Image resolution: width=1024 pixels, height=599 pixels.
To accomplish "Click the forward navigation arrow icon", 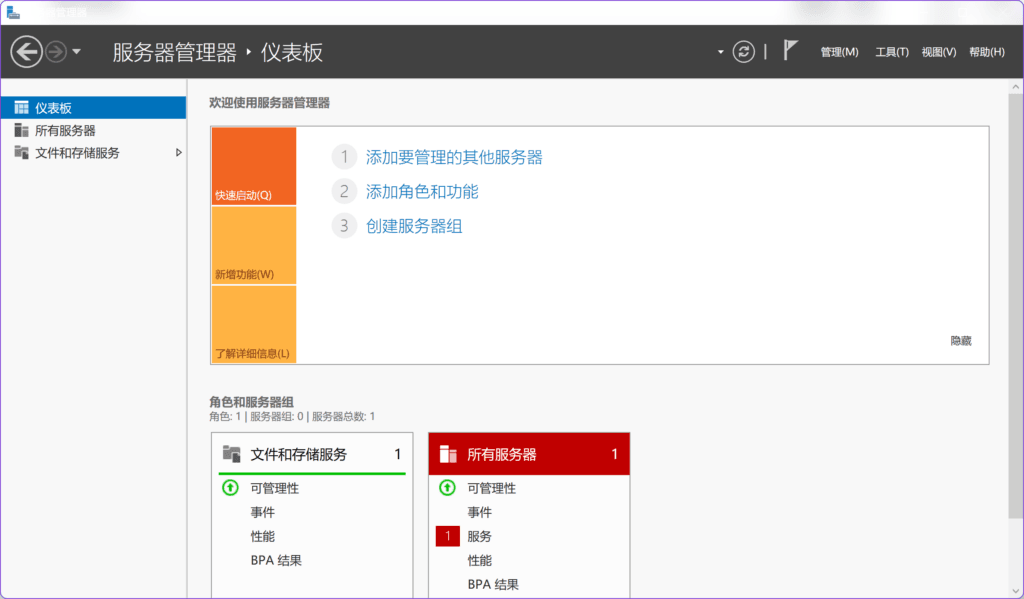I will click(x=56, y=52).
